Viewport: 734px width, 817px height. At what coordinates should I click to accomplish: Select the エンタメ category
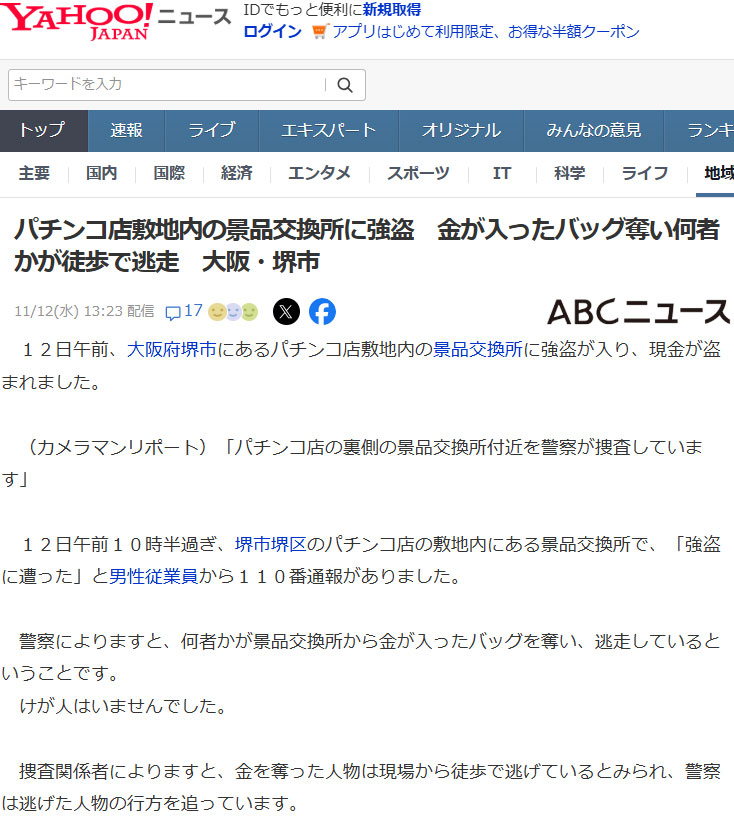[319, 173]
